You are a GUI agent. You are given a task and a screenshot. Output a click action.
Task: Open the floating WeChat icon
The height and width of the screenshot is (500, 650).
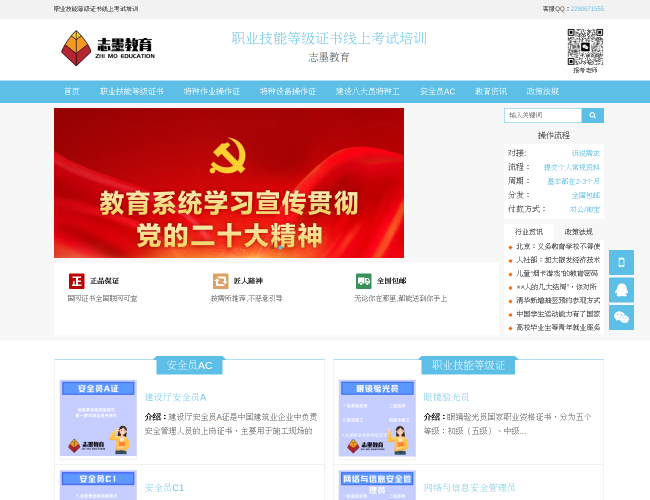[x=621, y=318]
